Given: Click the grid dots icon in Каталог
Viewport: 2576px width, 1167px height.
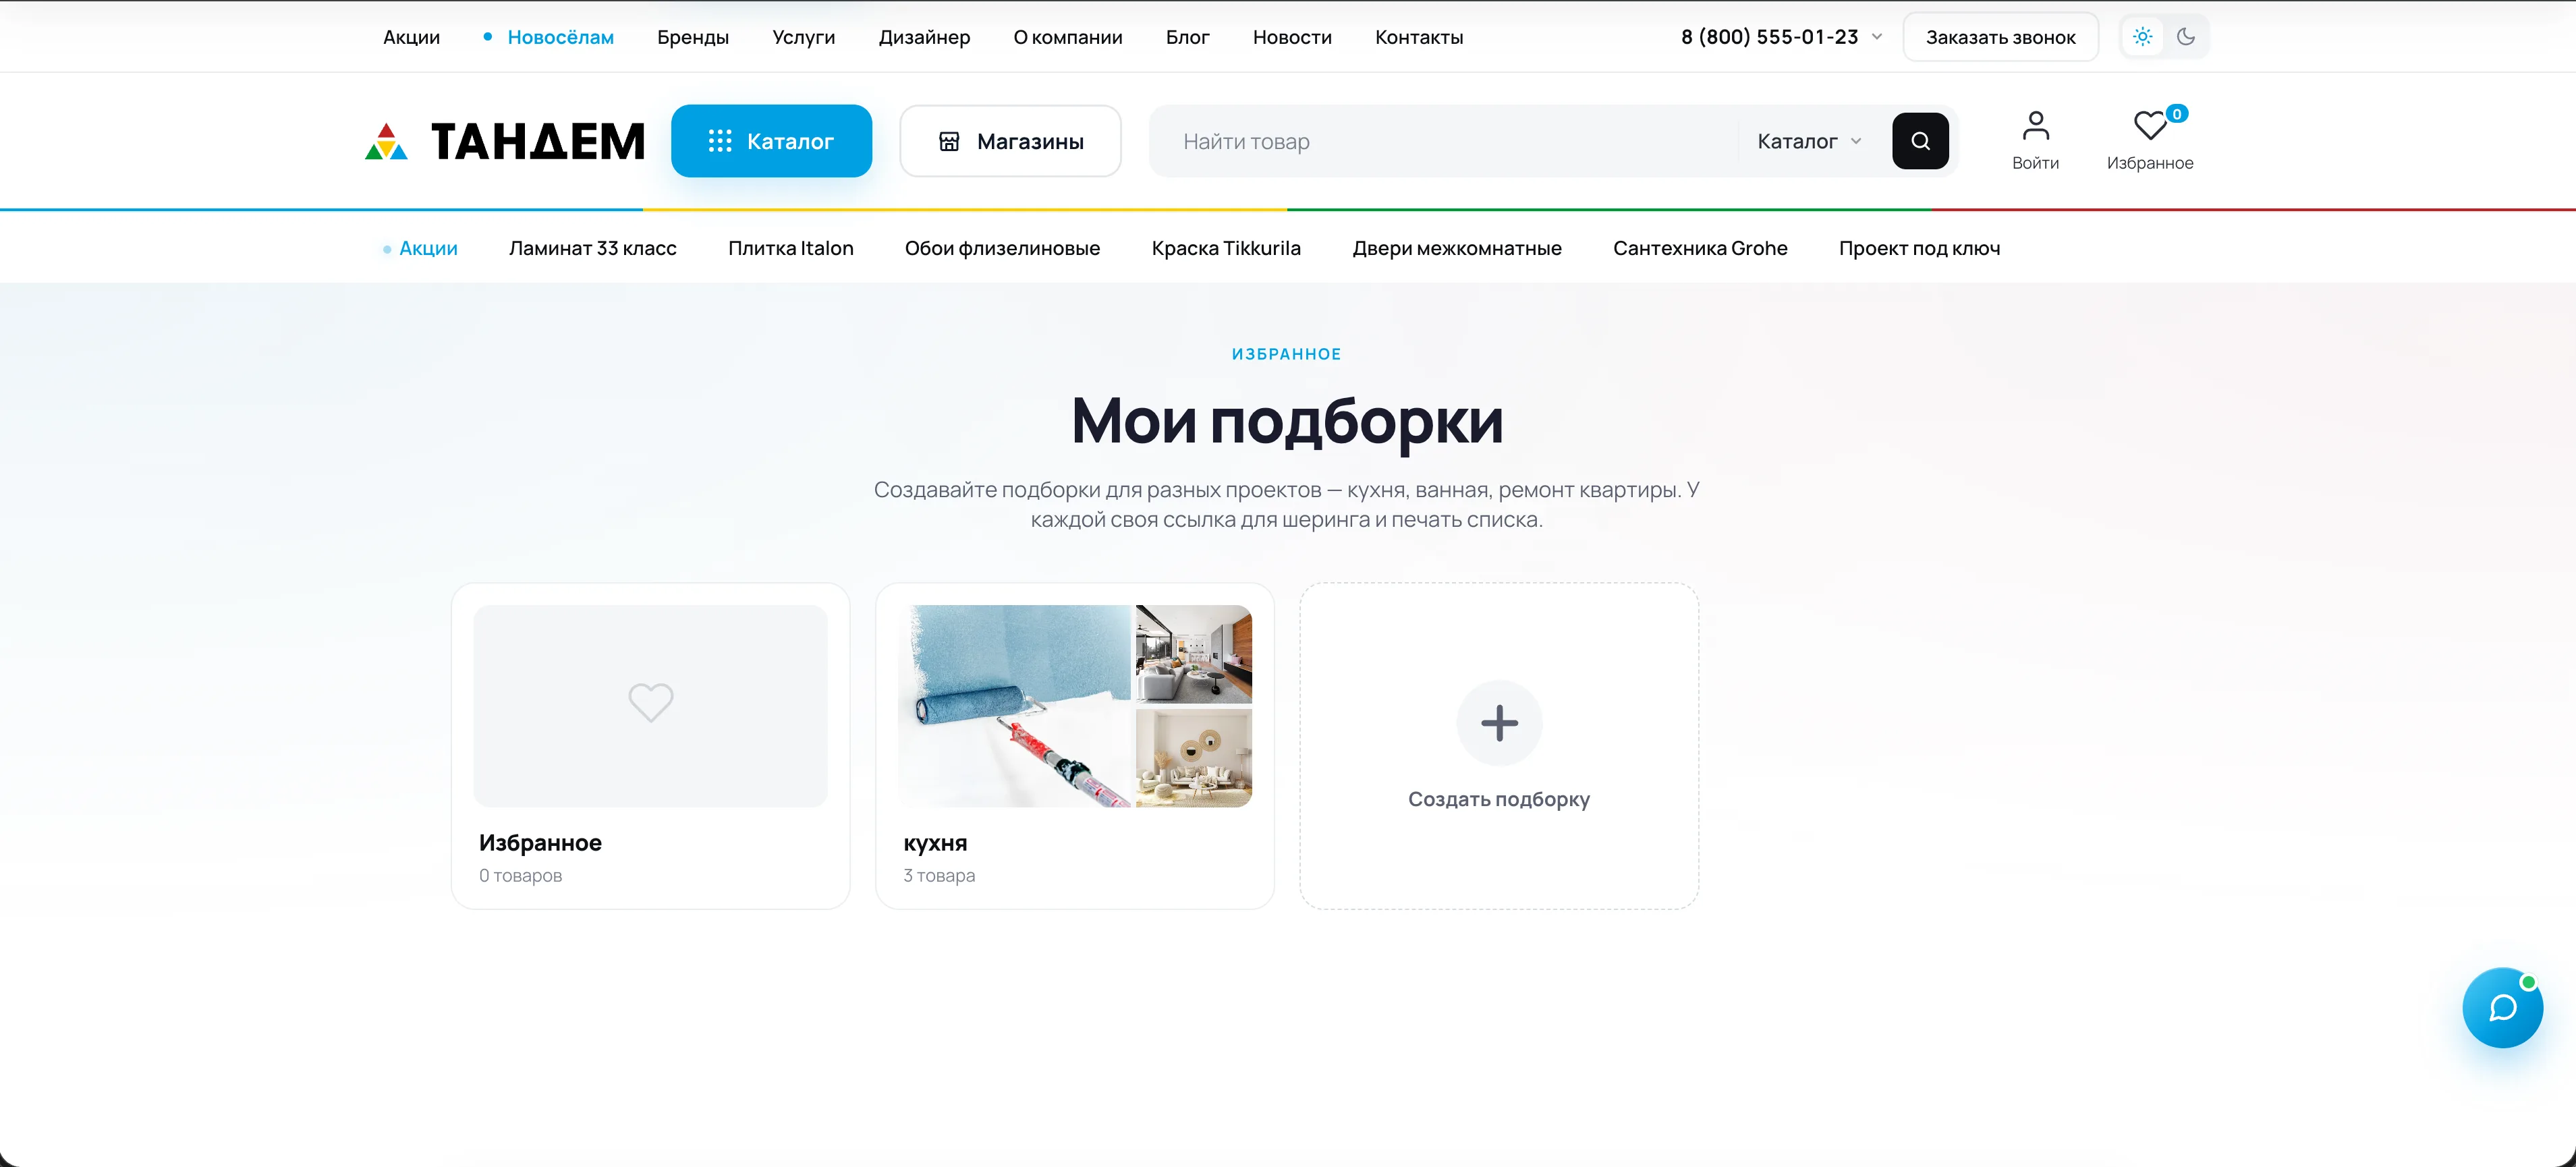Looking at the screenshot, I should click(x=720, y=141).
